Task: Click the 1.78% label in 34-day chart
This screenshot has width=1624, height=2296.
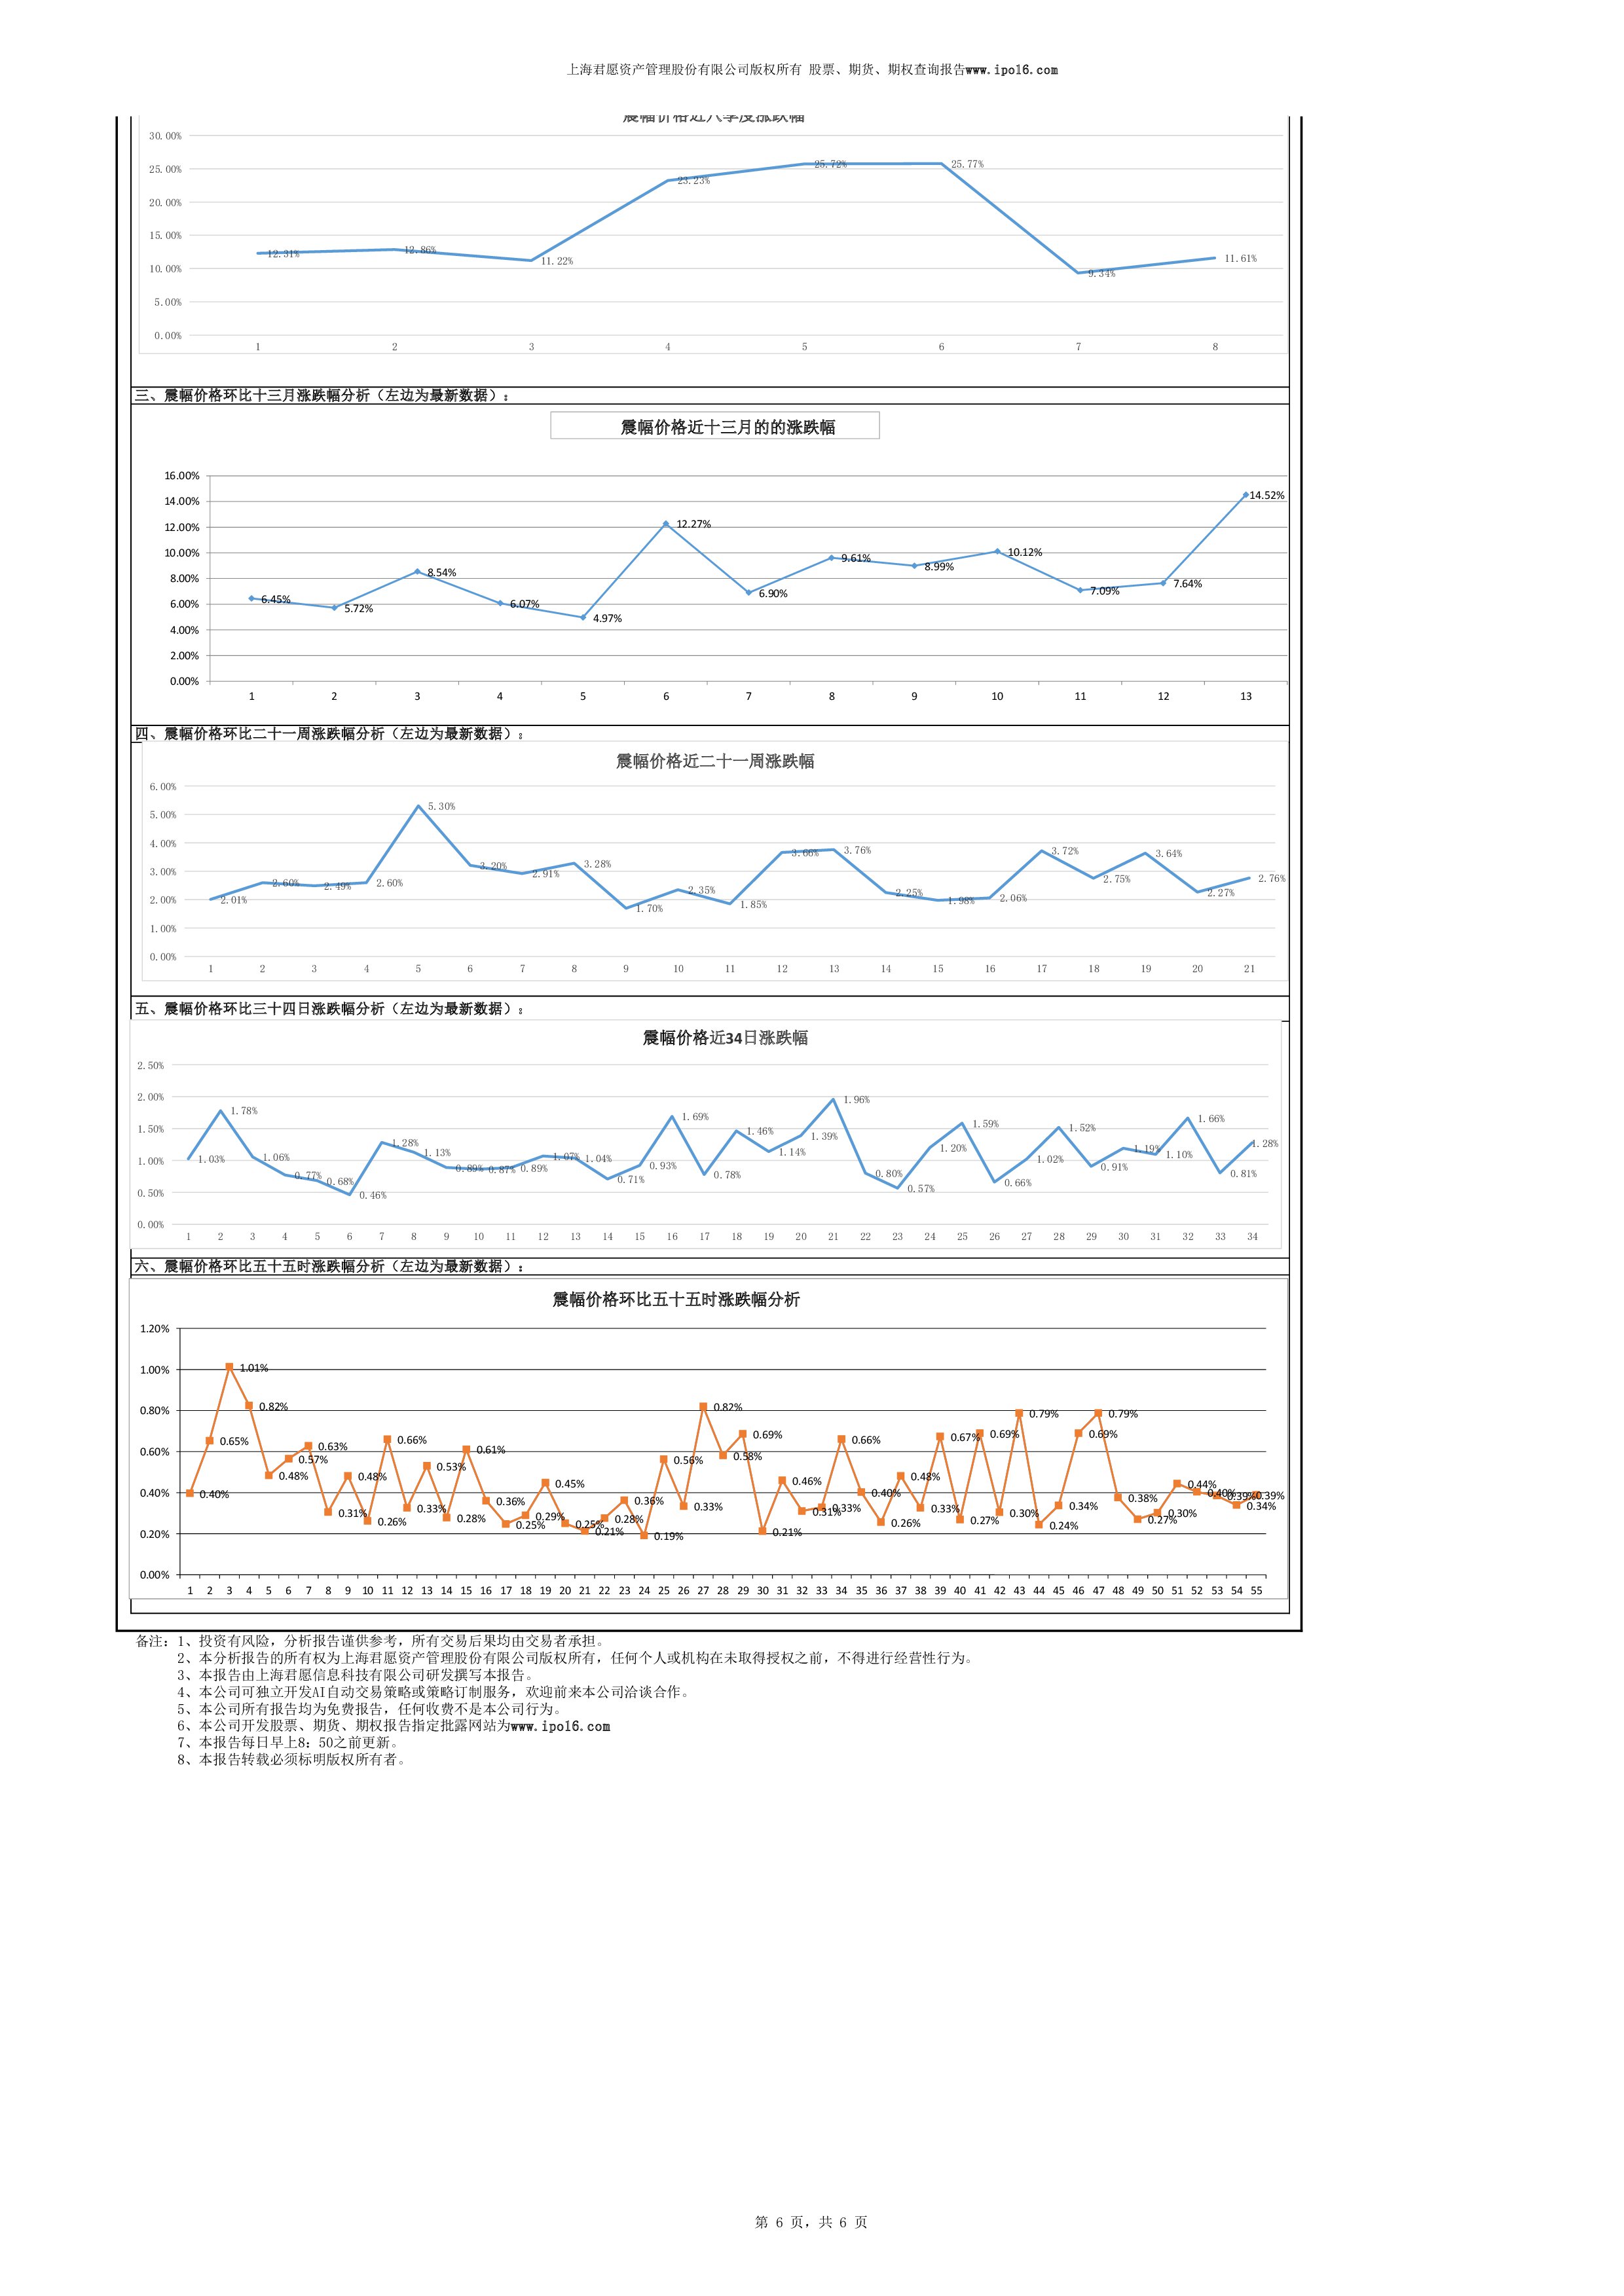Action: coord(243,1111)
